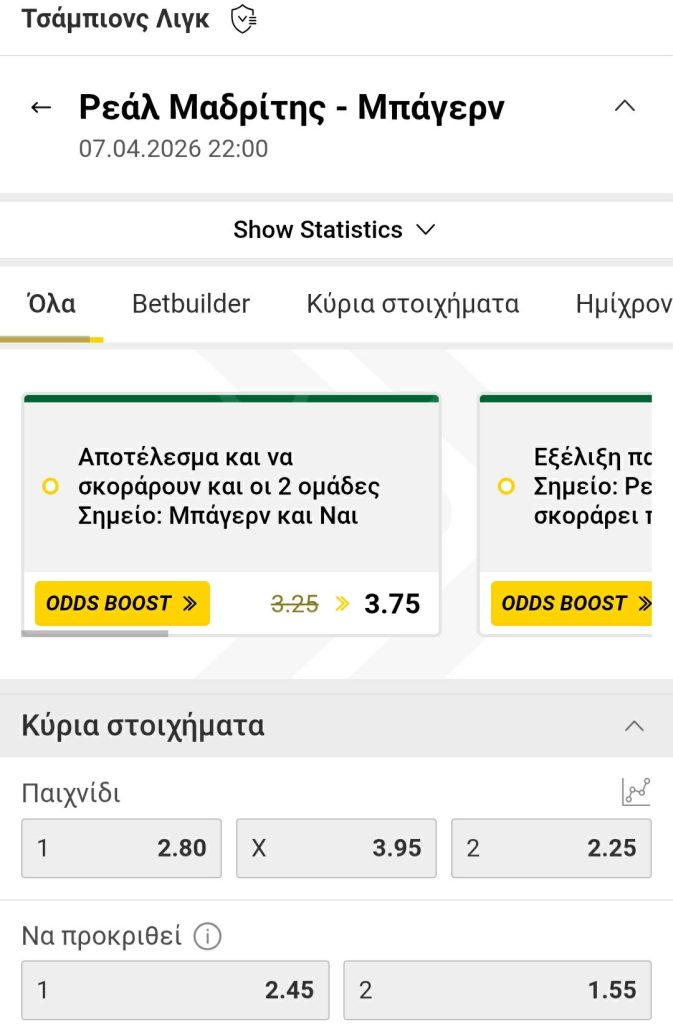Click the boosted arrows between 3.25 and 3.75
The height and width of the screenshot is (1024, 673).
click(x=341, y=603)
